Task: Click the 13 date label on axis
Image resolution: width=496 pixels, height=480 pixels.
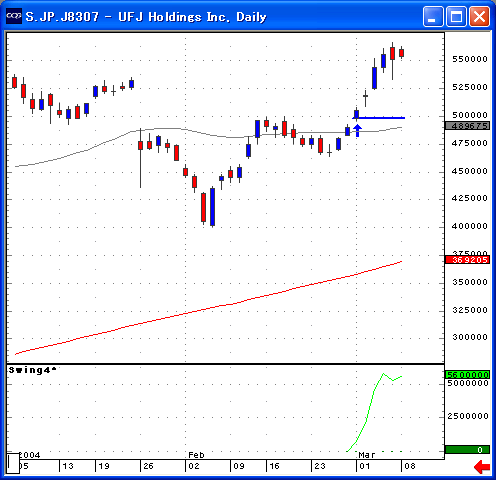Action: coord(68,466)
